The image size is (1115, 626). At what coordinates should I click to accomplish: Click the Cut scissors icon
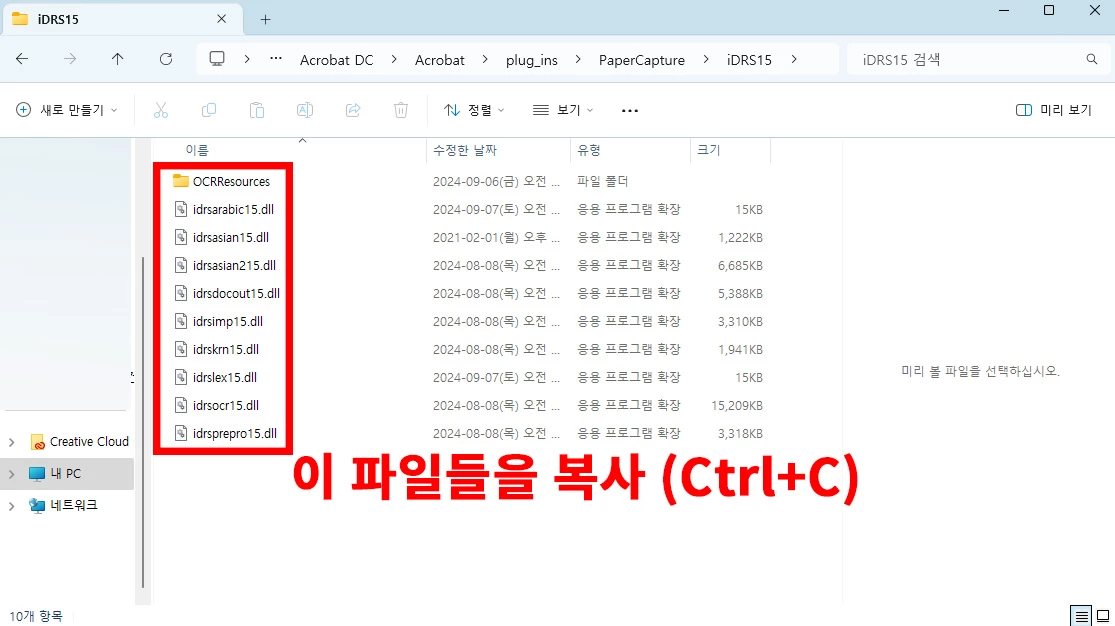(x=161, y=110)
